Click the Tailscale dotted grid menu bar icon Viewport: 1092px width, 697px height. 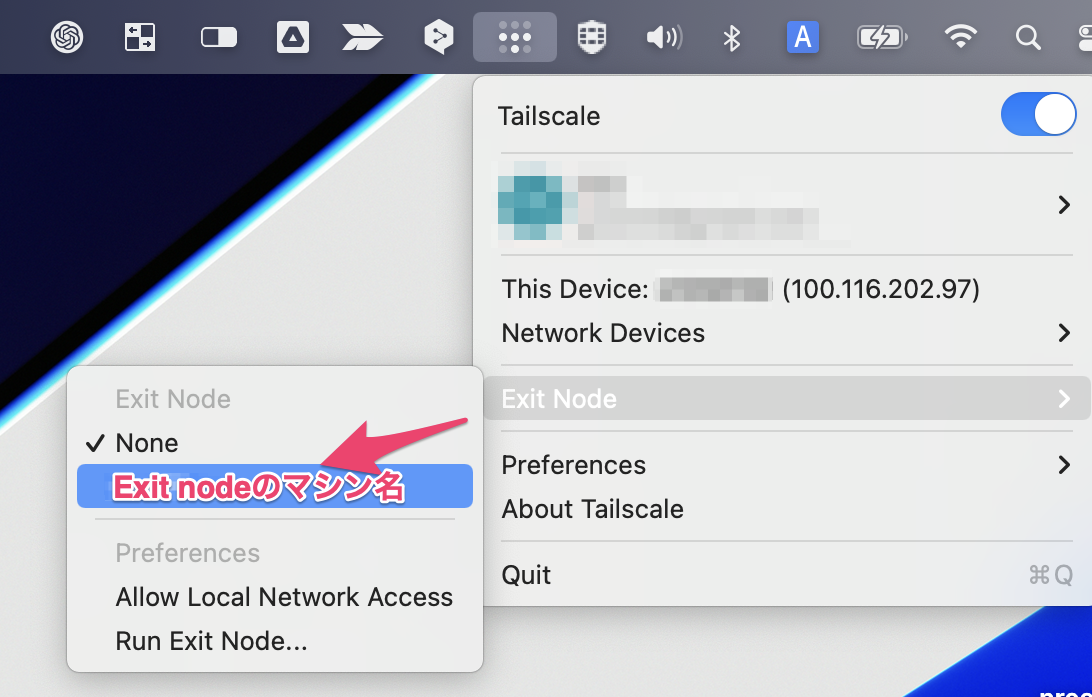click(514, 37)
